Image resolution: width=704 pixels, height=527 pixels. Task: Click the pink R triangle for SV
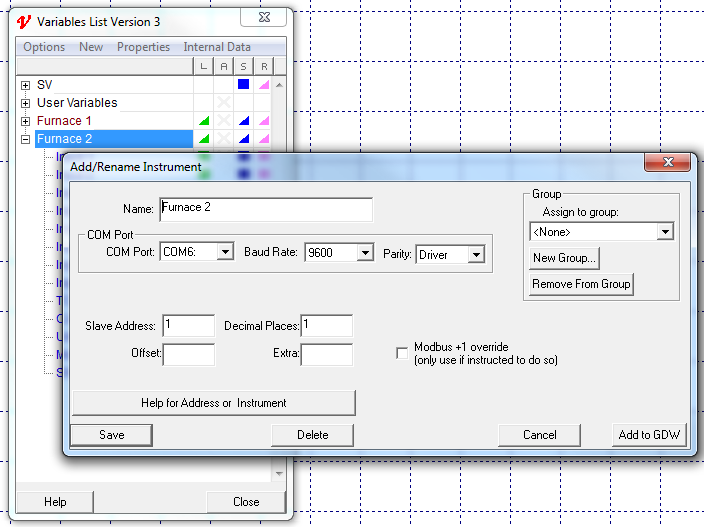[264, 85]
